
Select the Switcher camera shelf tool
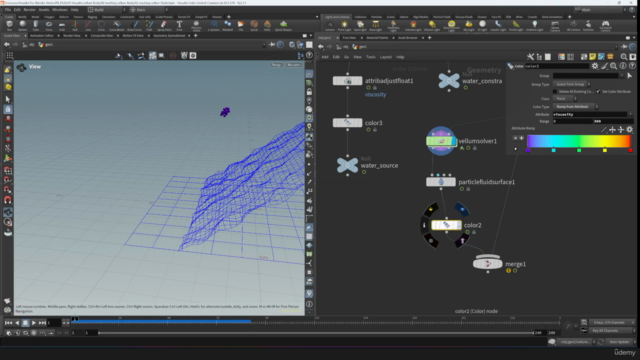pyautogui.click(x=588, y=26)
